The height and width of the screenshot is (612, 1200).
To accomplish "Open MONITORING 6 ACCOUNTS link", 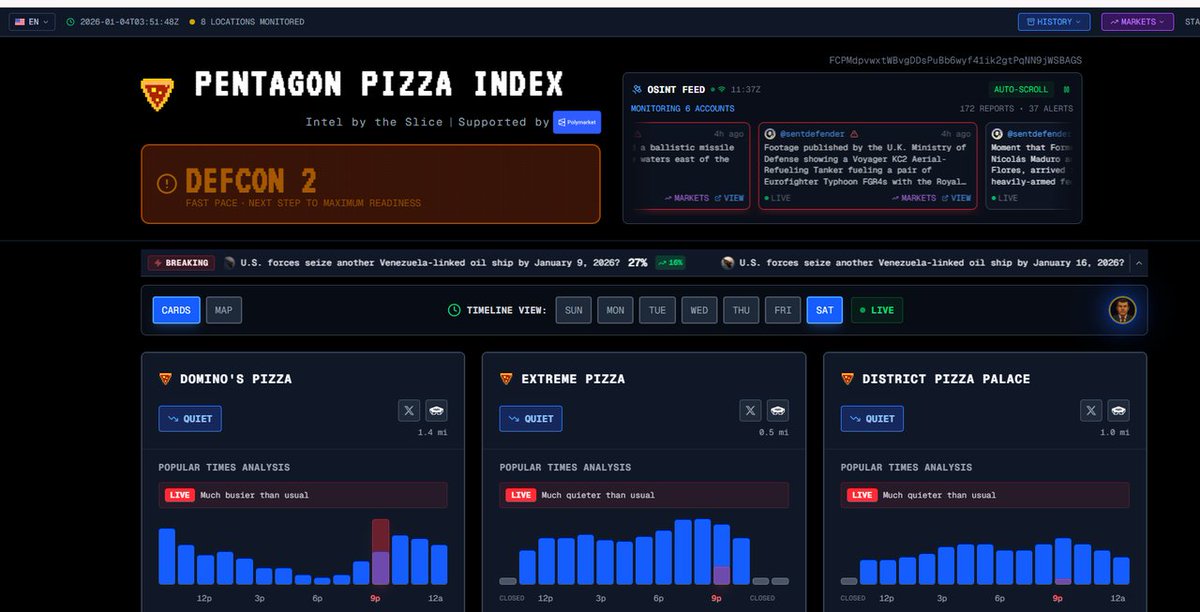I will tap(682, 108).
